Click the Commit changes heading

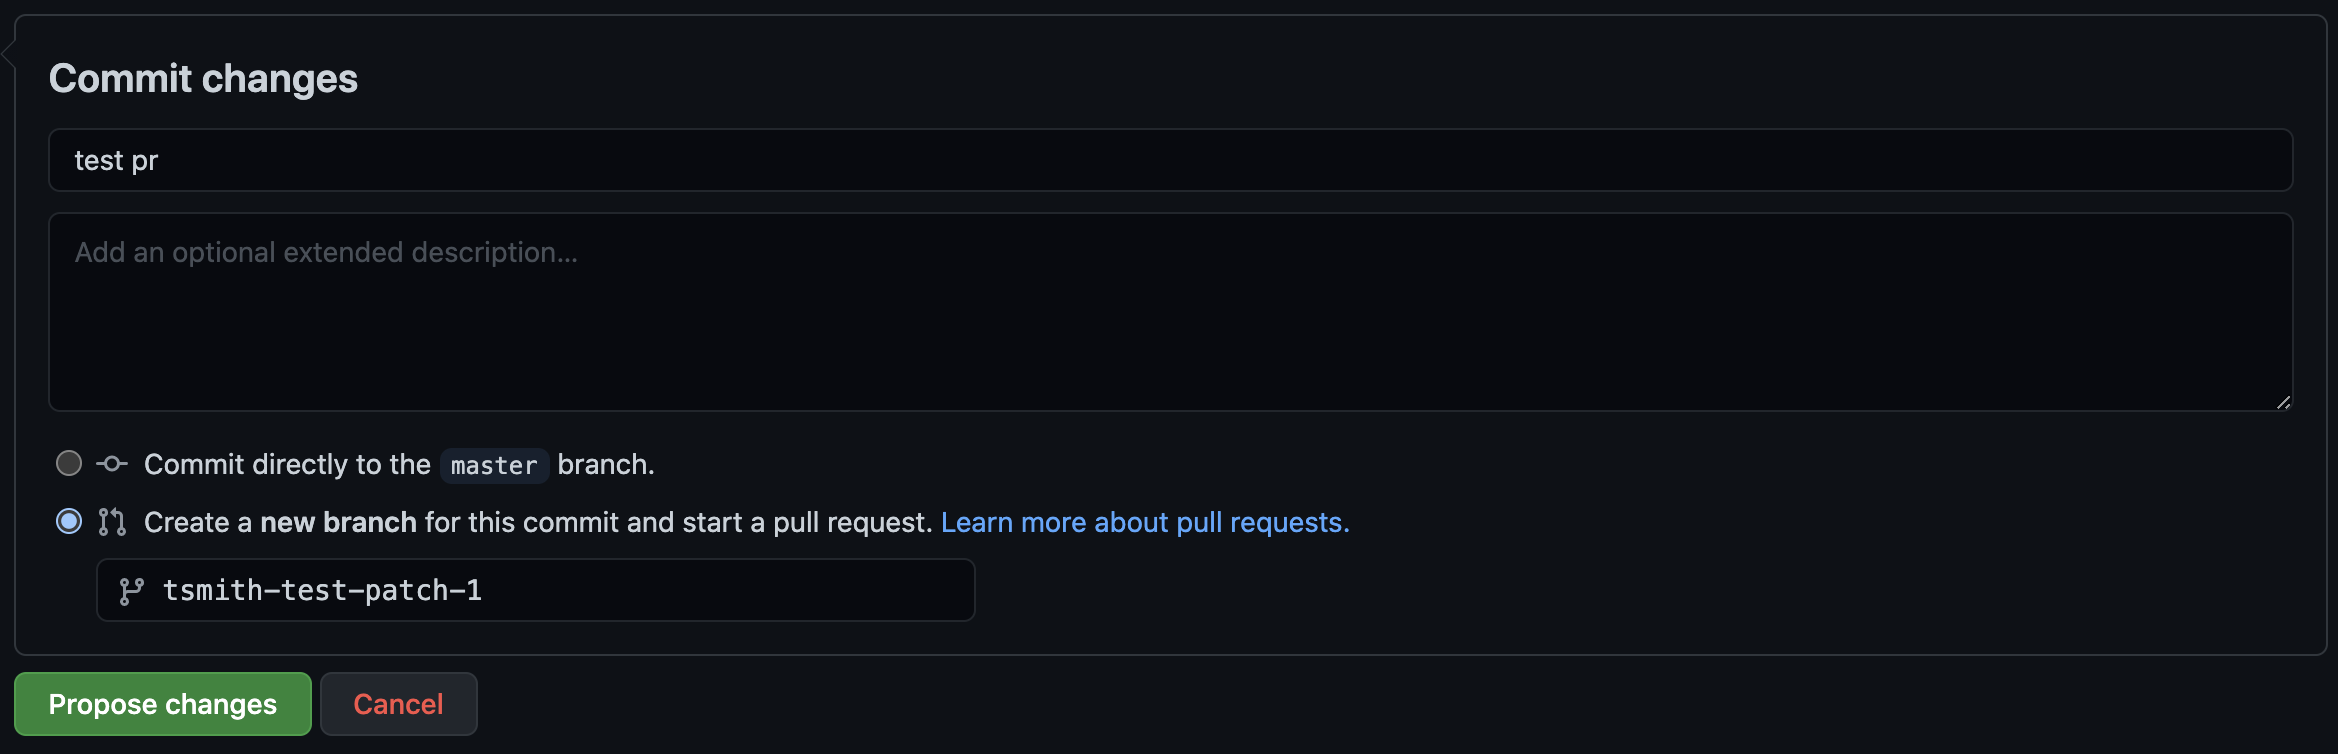point(203,78)
